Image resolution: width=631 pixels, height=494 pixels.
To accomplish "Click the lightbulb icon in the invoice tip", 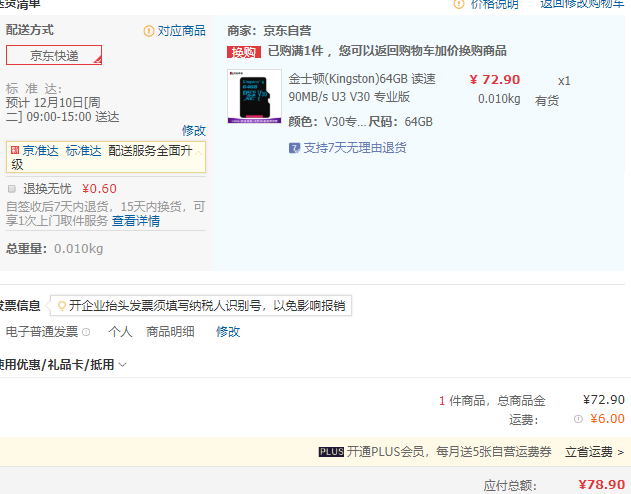I will tap(62, 306).
